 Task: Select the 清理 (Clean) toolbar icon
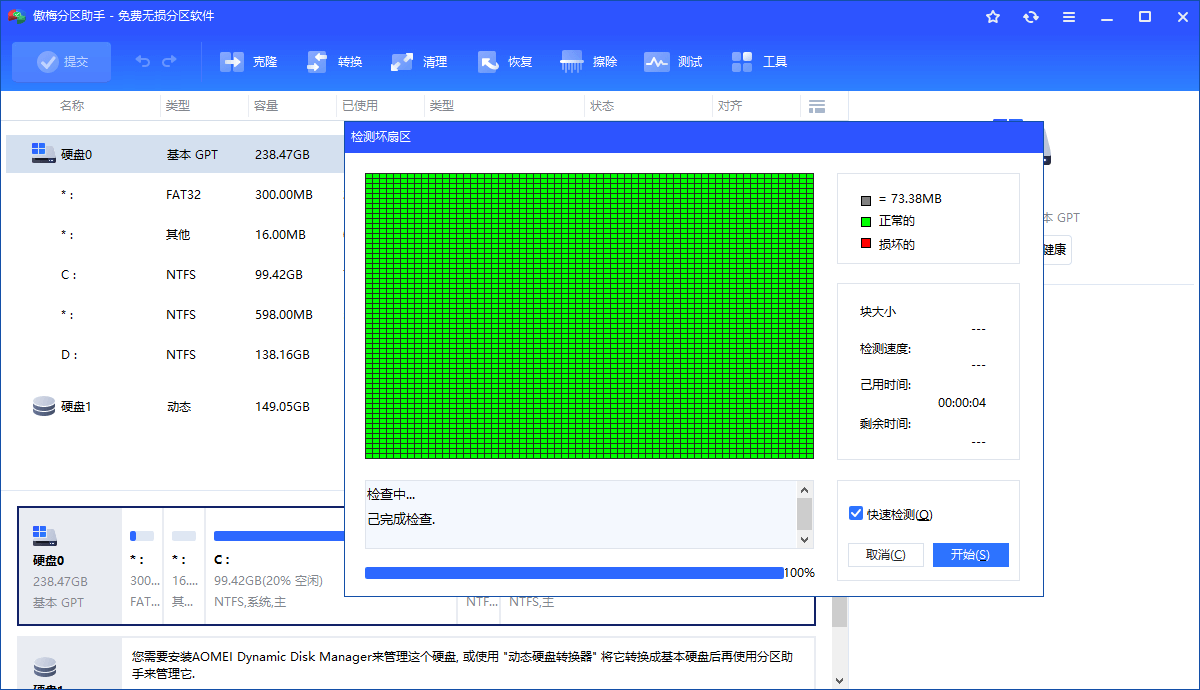click(403, 62)
